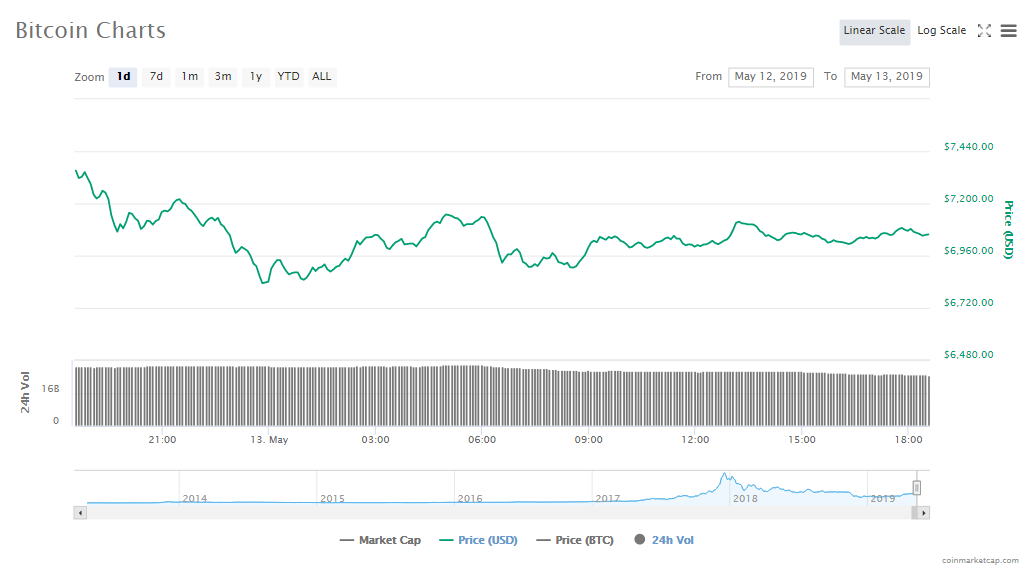The width and height of the screenshot is (1033, 575).
Task: Click the To date field
Action: [x=886, y=77]
